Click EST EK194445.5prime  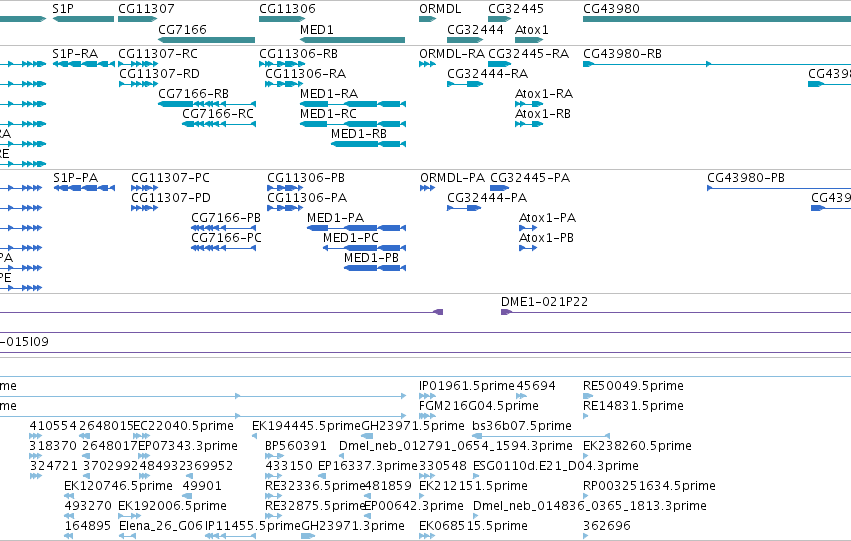(x=255, y=436)
